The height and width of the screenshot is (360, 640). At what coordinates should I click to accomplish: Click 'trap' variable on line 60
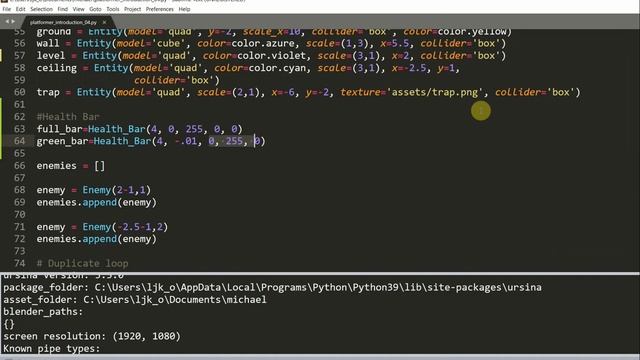(x=48, y=92)
